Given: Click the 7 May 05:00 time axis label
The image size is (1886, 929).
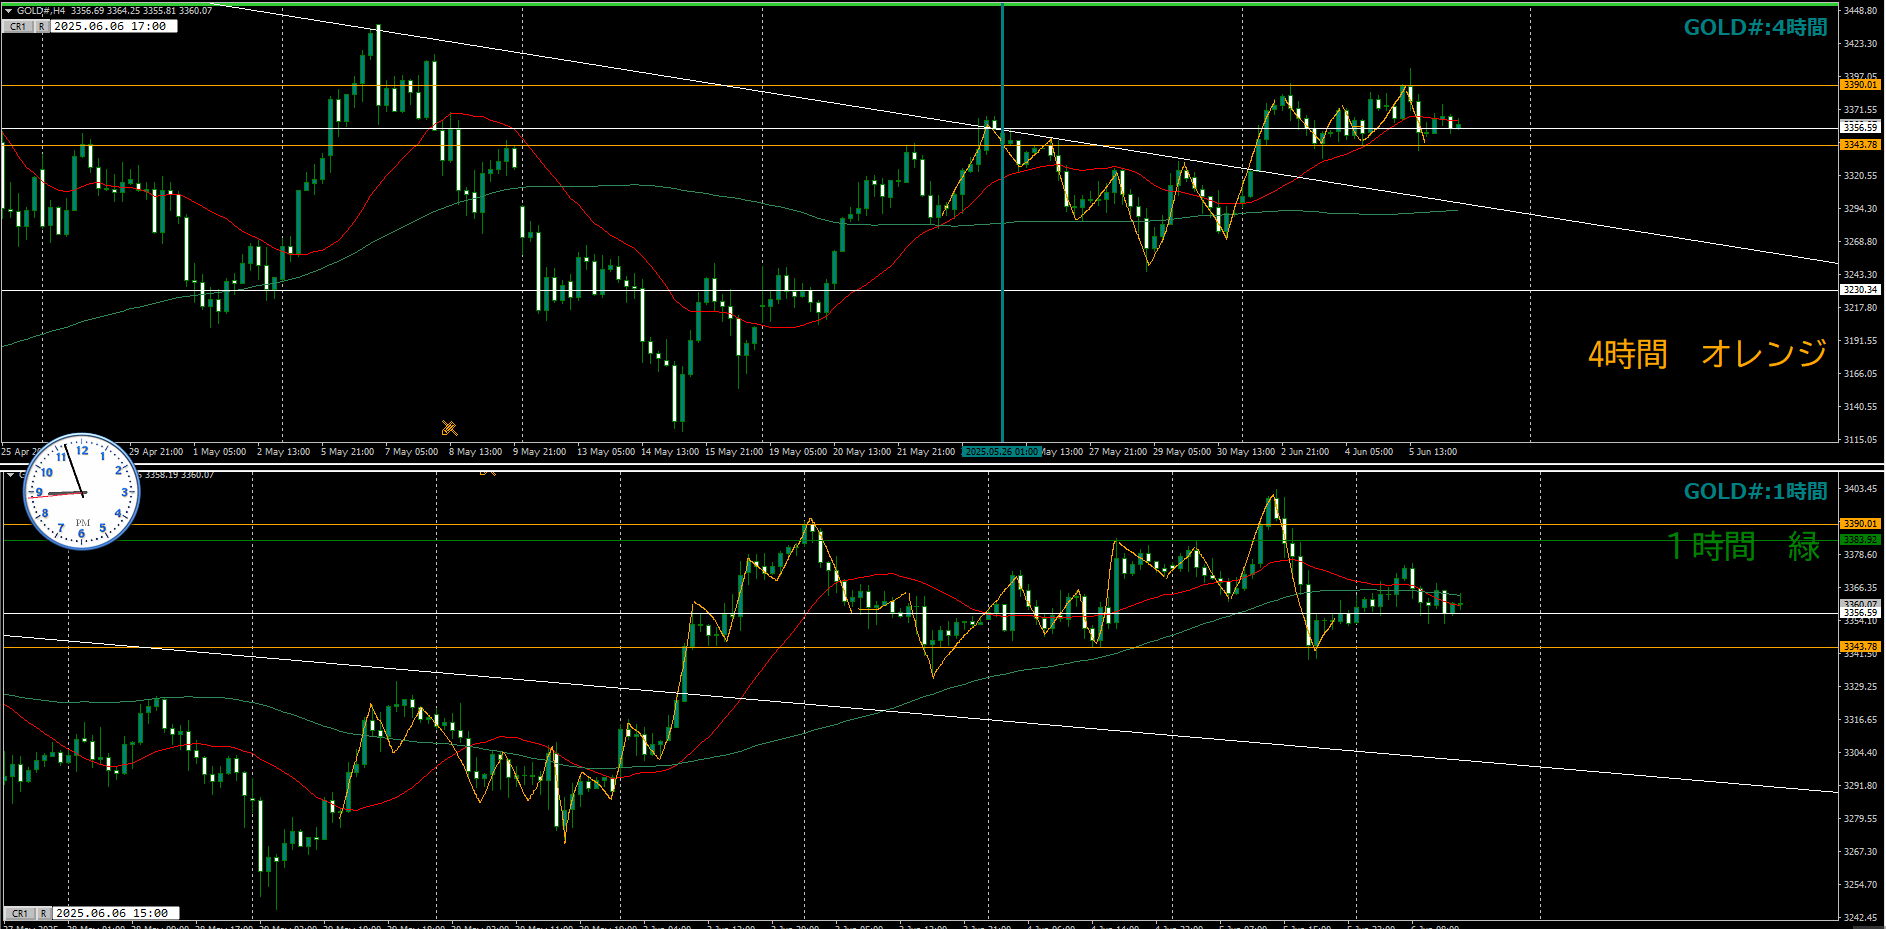Looking at the screenshot, I should click(x=411, y=452).
